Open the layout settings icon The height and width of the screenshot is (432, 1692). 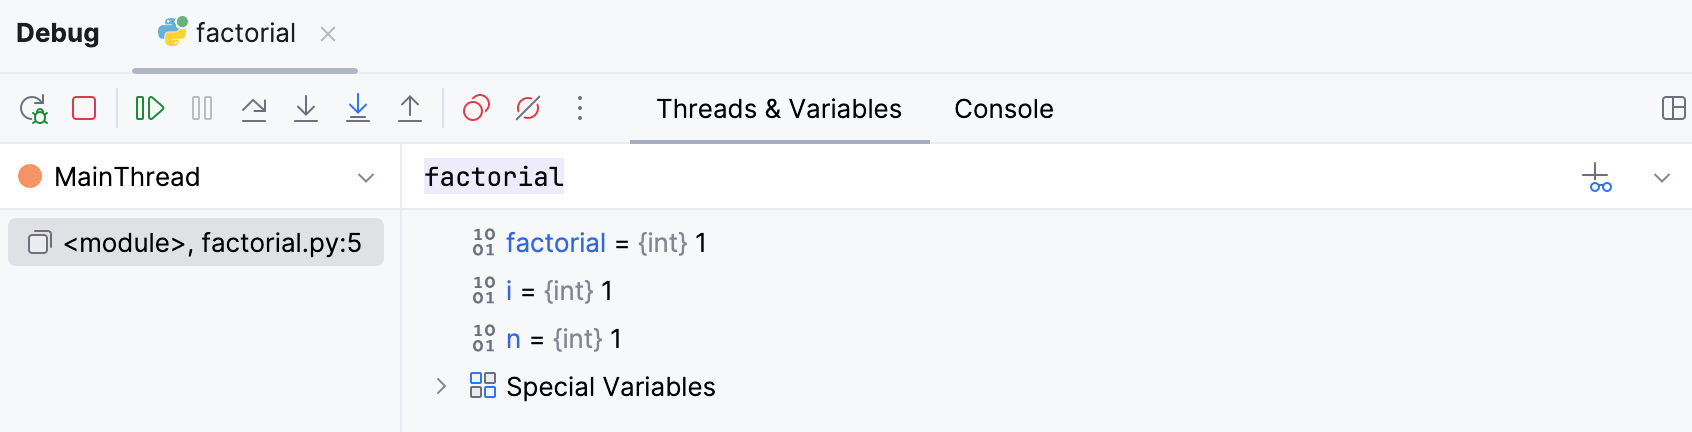coord(1673,108)
